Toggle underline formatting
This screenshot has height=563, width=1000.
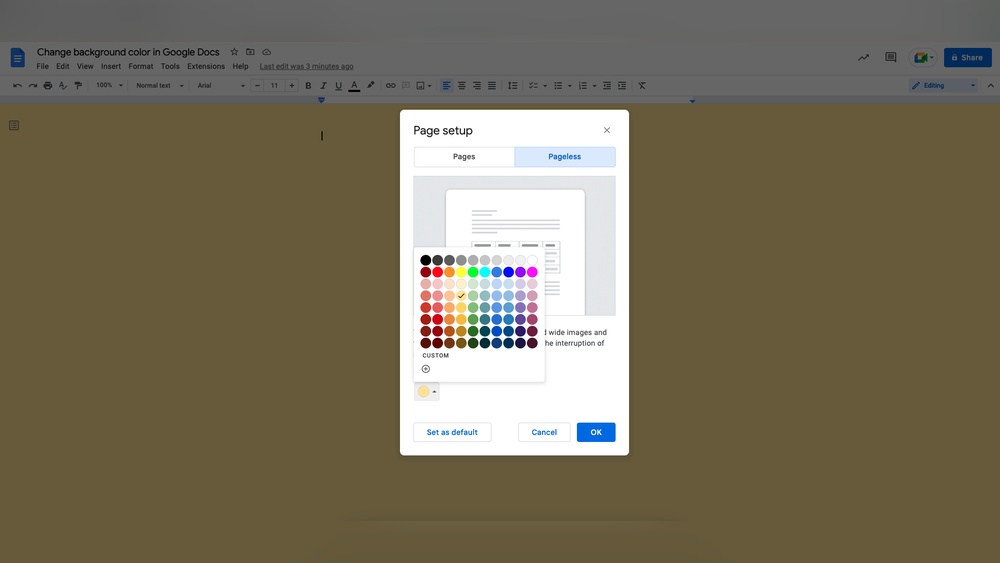pos(339,85)
